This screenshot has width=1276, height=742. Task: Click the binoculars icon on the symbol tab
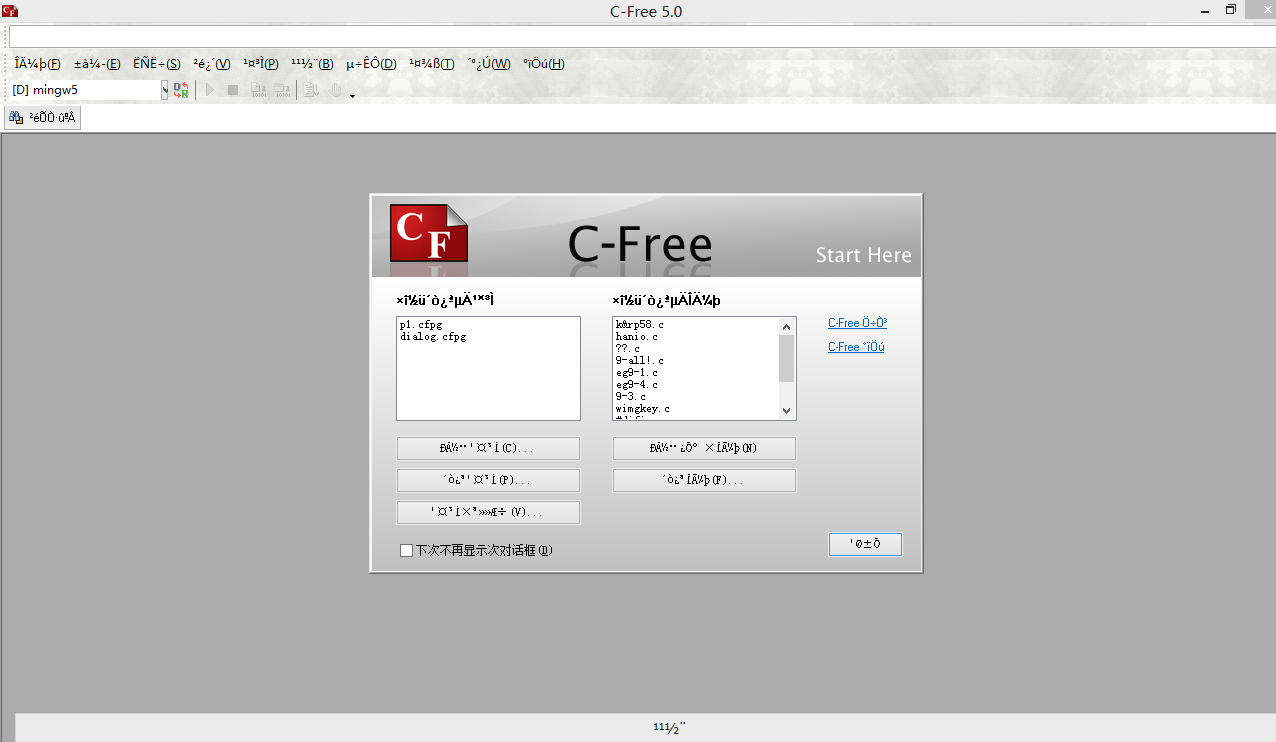[x=16, y=118]
